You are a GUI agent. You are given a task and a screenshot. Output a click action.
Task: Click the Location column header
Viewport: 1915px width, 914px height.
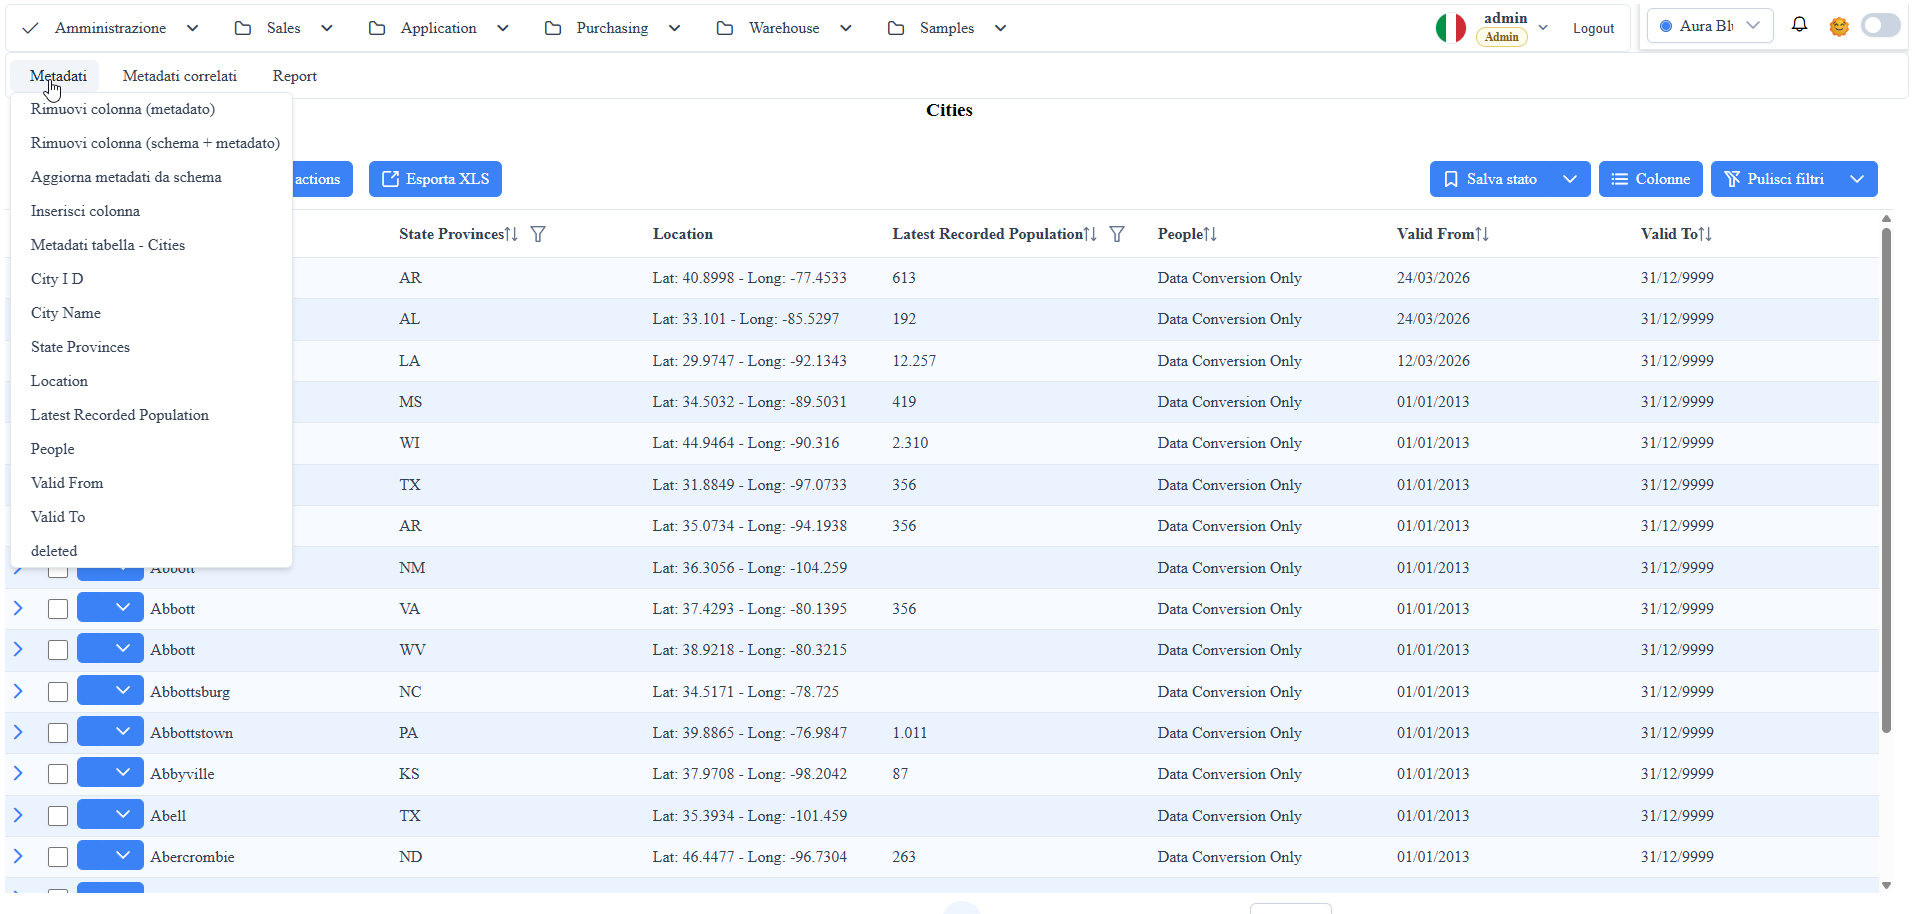tap(683, 234)
